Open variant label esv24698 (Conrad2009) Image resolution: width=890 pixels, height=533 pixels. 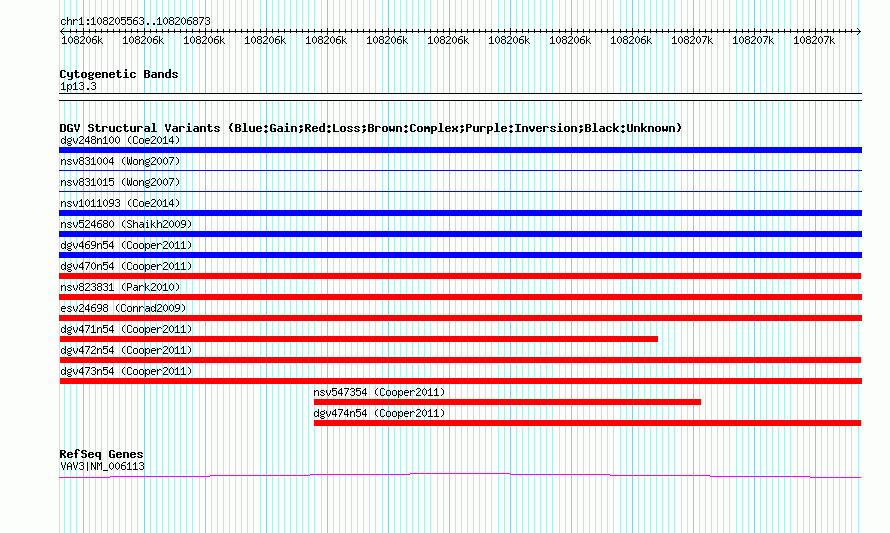click(123, 308)
